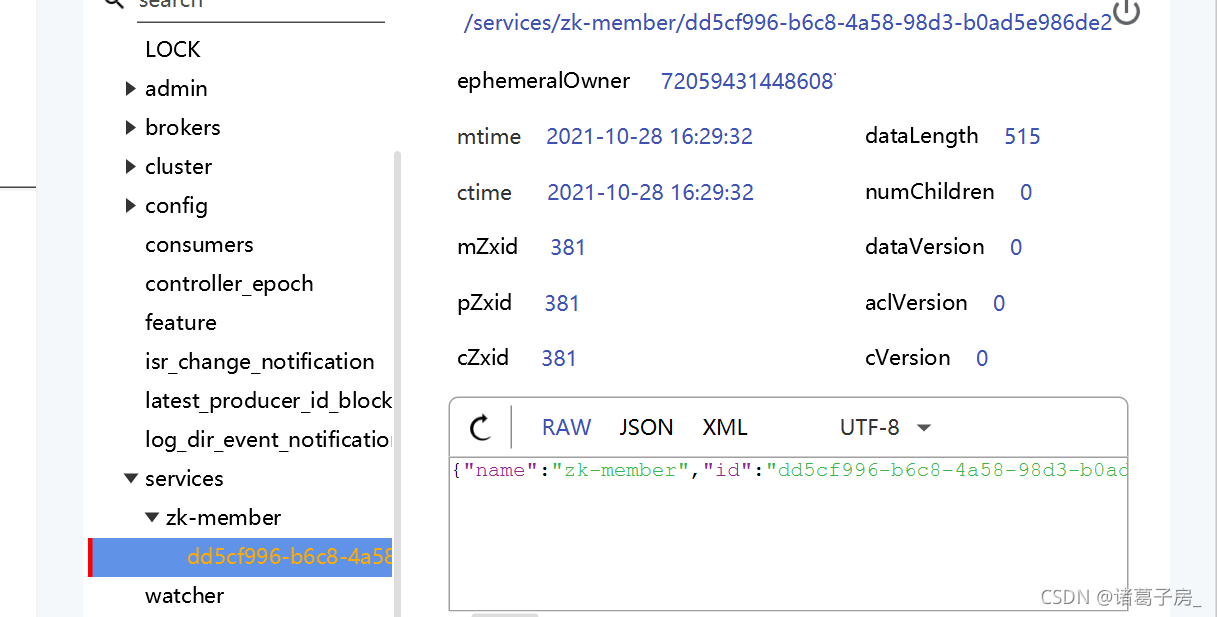The image size is (1217, 617).
Task: Click the refresh icon in the data viewer
Action: click(481, 427)
